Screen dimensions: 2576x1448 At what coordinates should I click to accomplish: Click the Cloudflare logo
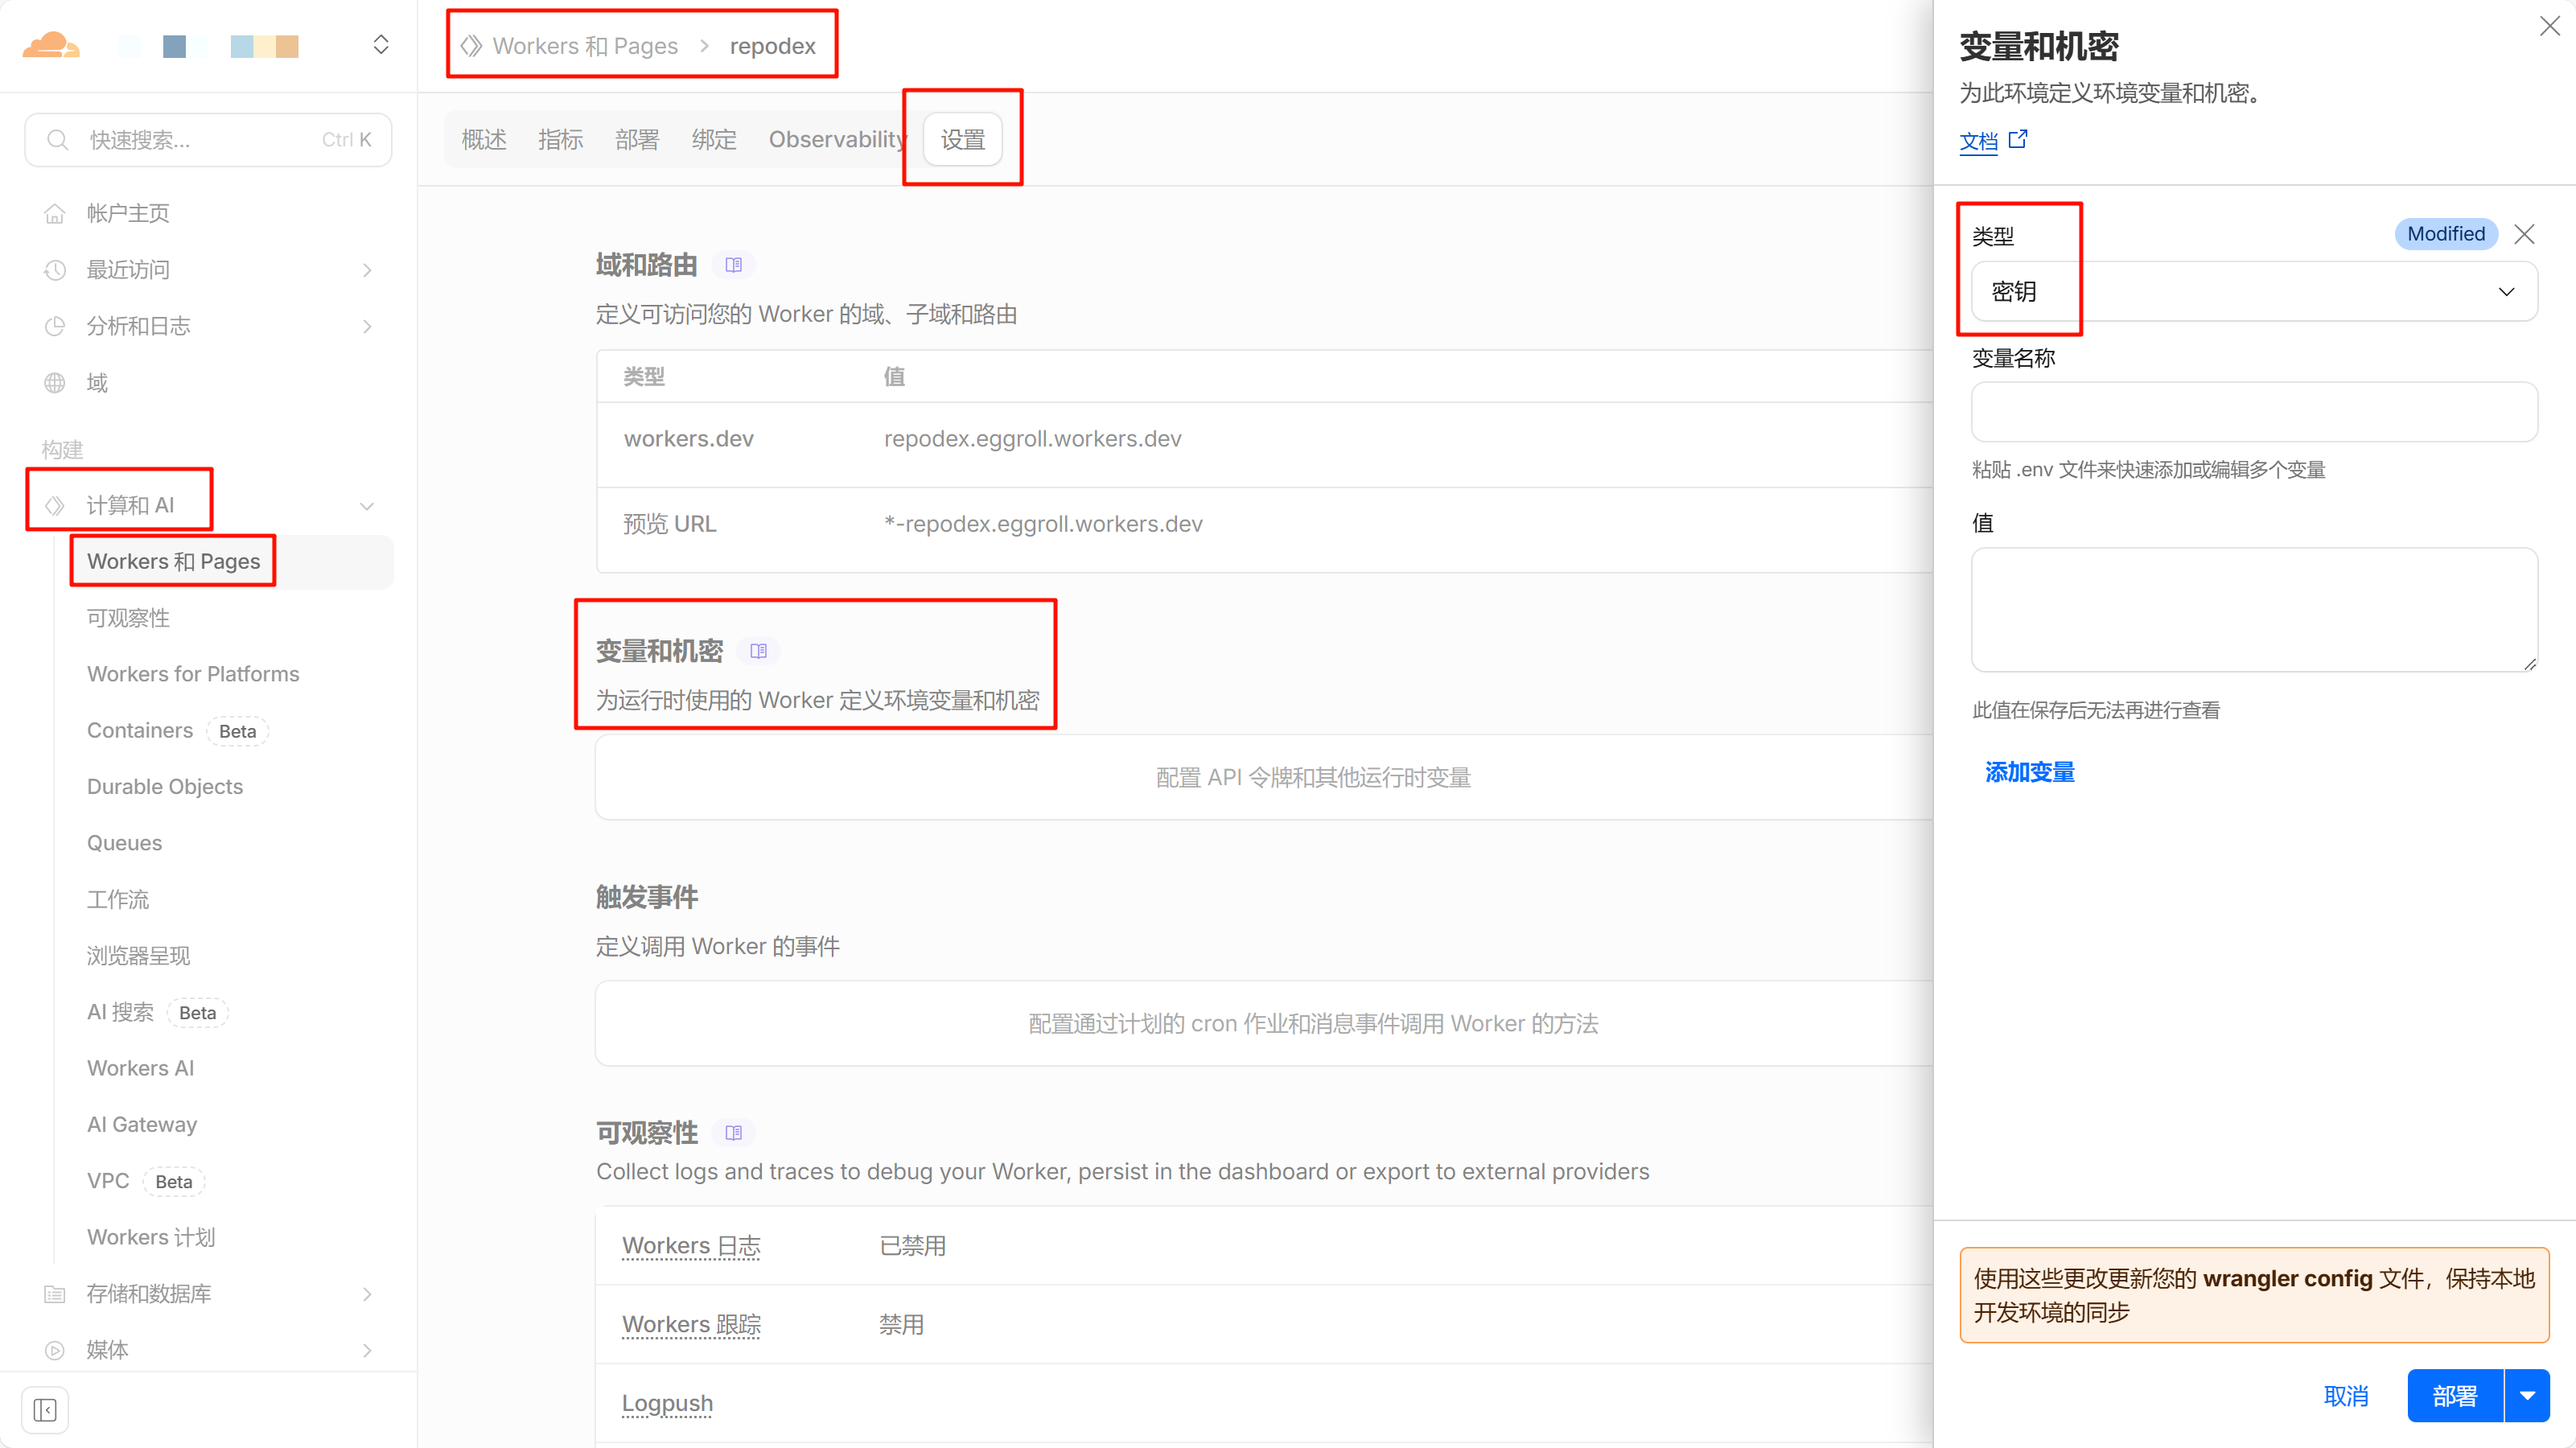tap(50, 44)
